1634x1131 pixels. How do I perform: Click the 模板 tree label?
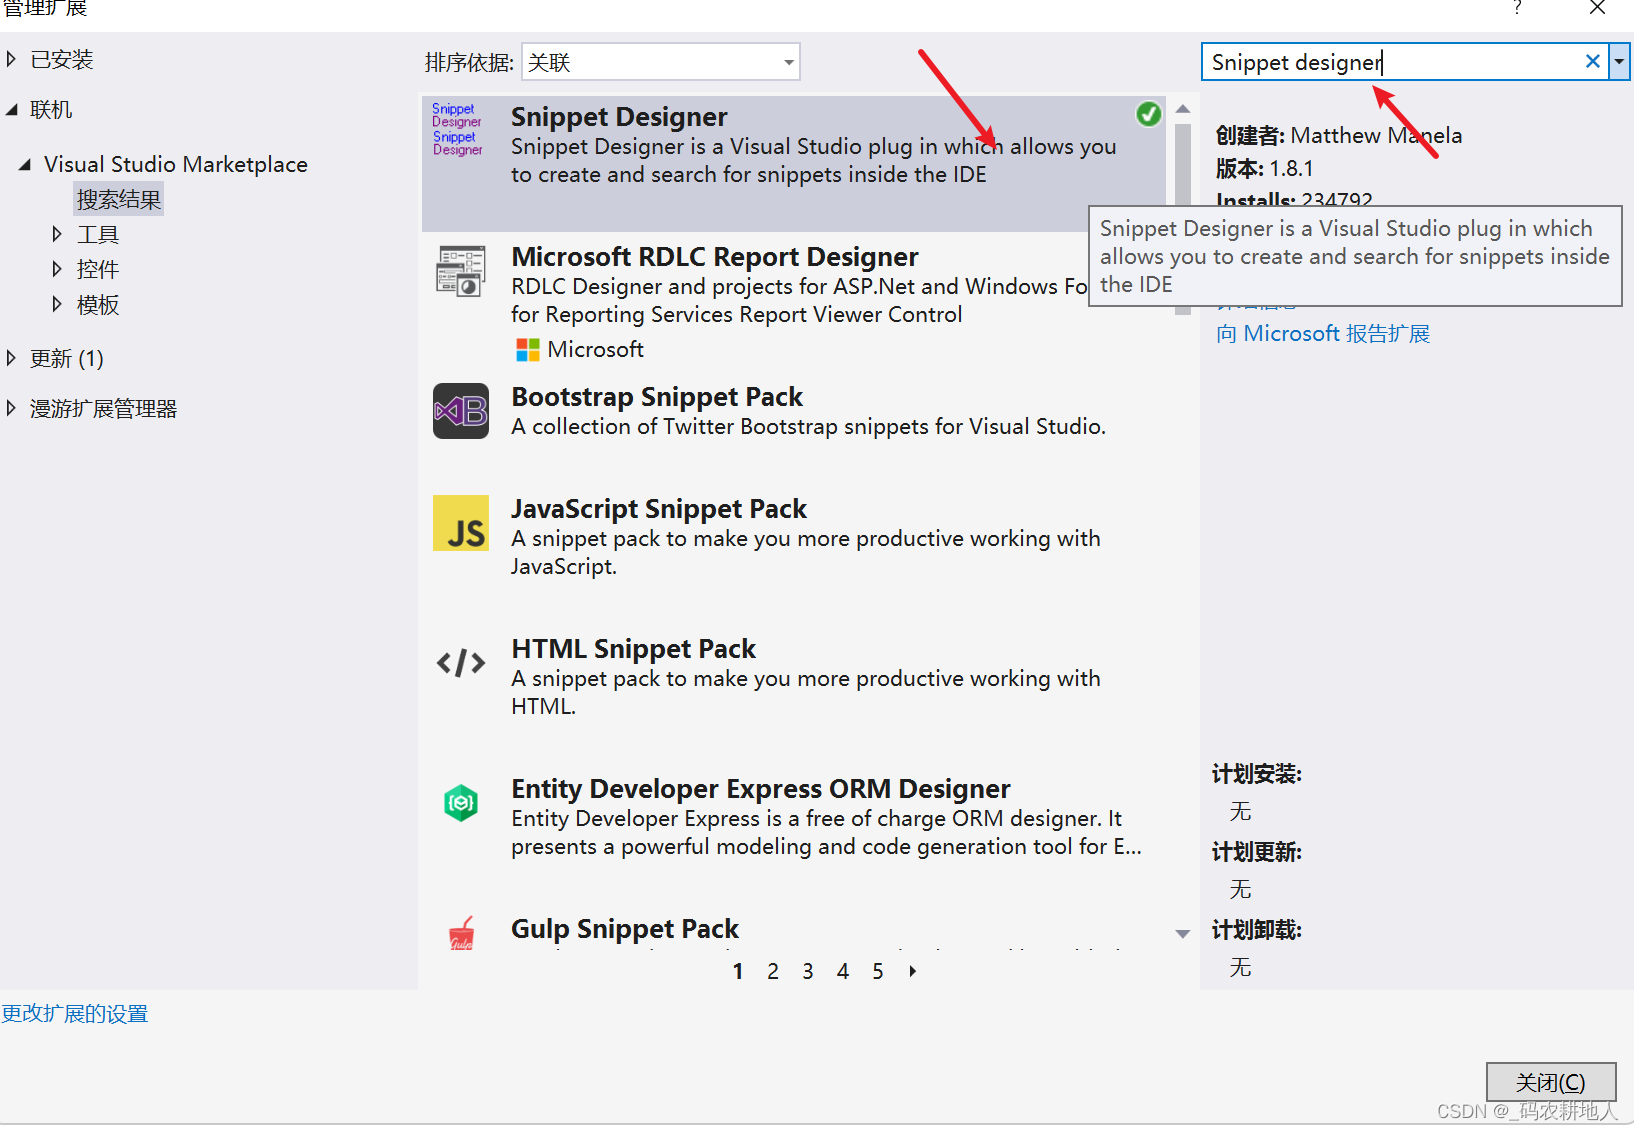pyautogui.click(x=98, y=305)
